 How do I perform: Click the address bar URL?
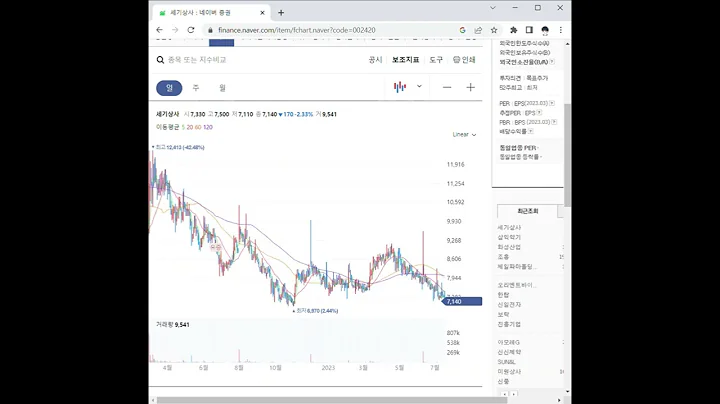point(297,30)
